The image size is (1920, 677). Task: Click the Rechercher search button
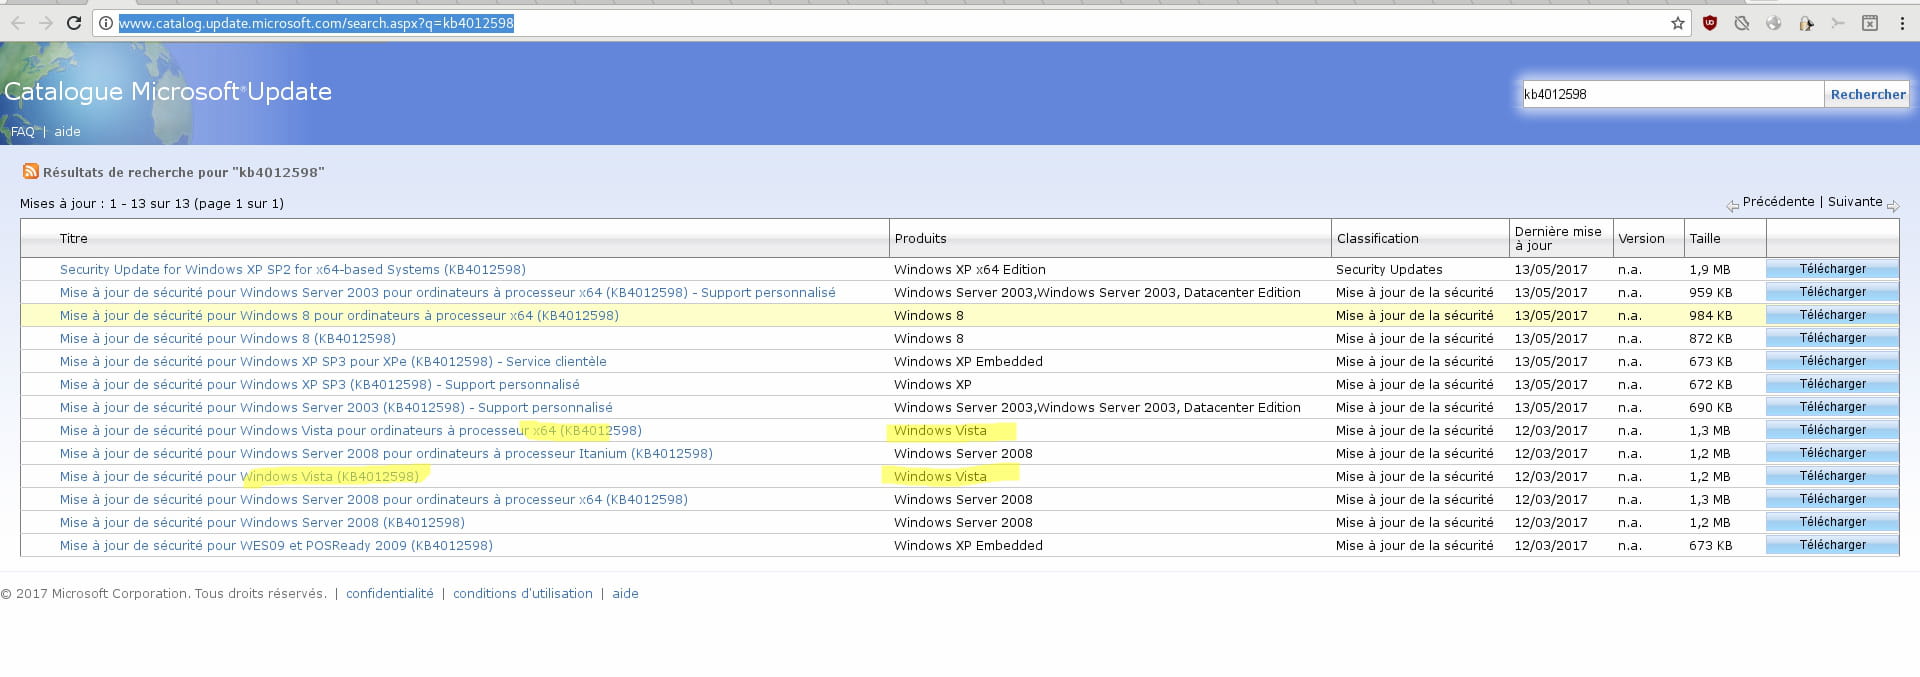point(1868,94)
